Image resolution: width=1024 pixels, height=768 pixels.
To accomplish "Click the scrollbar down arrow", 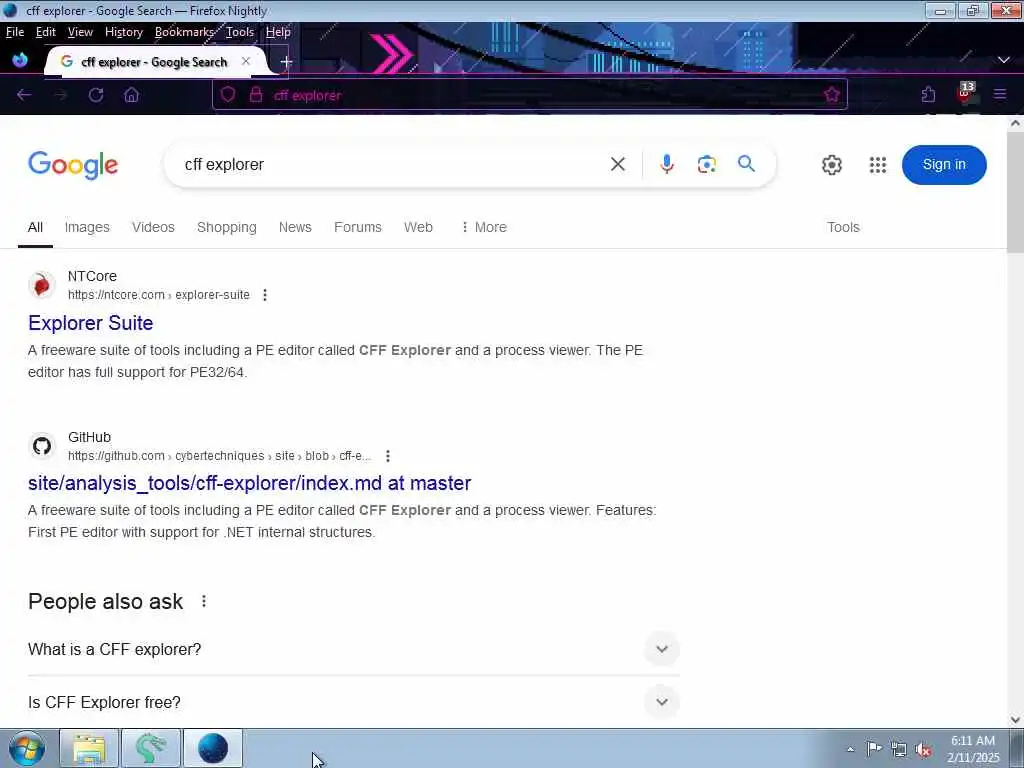I will coord(1016,720).
